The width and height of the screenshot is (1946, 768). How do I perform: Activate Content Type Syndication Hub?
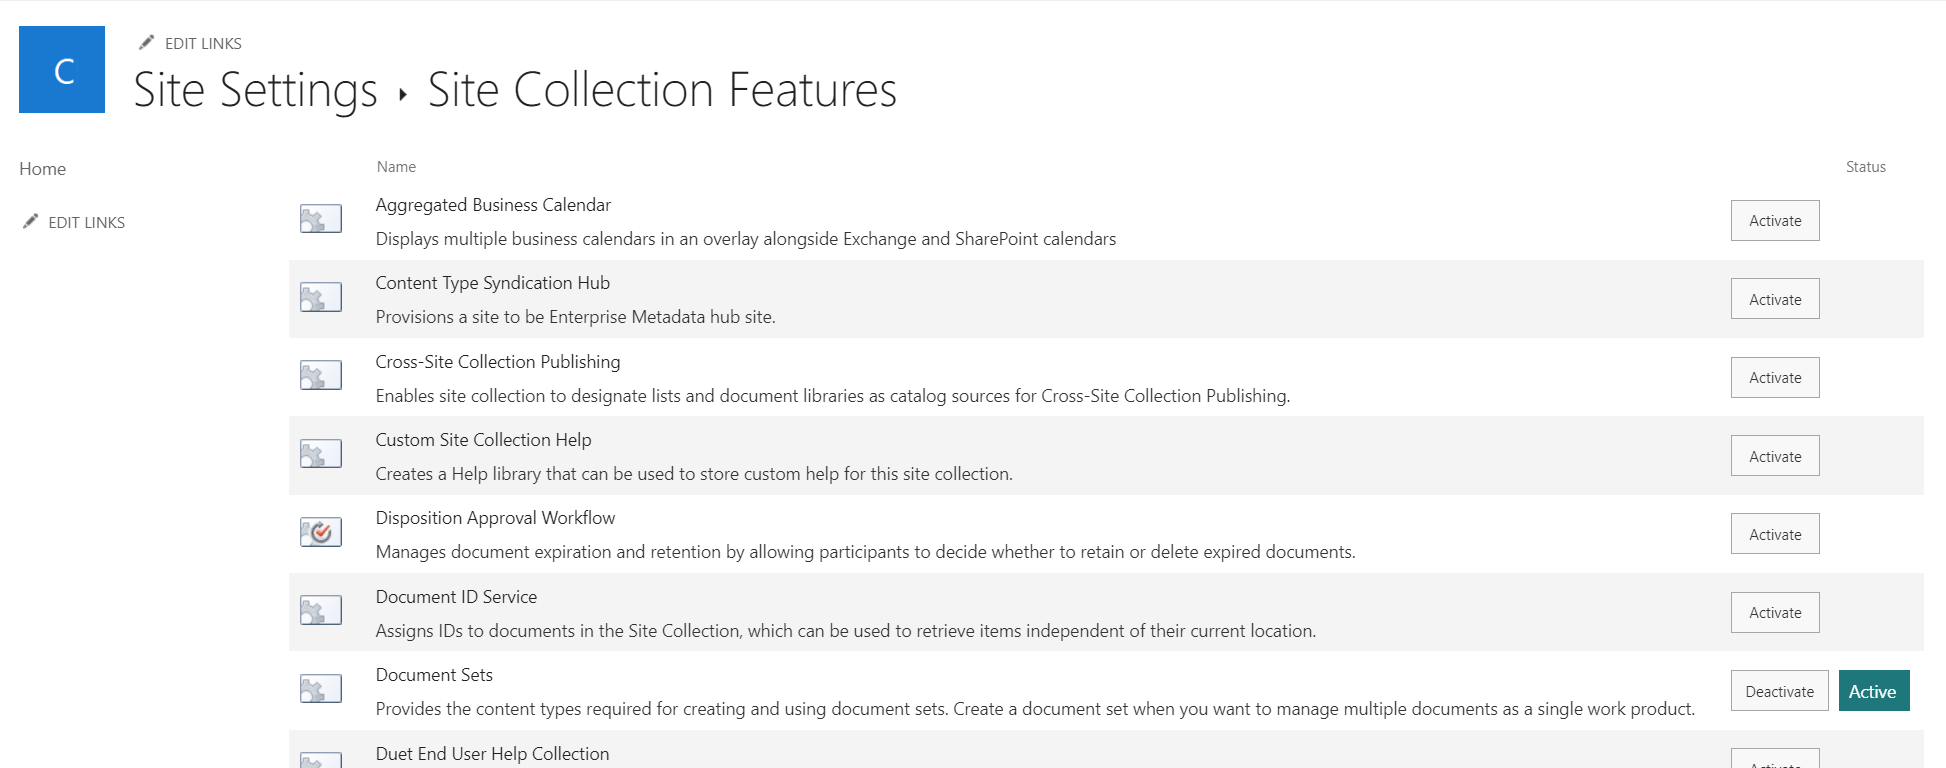[x=1774, y=298]
